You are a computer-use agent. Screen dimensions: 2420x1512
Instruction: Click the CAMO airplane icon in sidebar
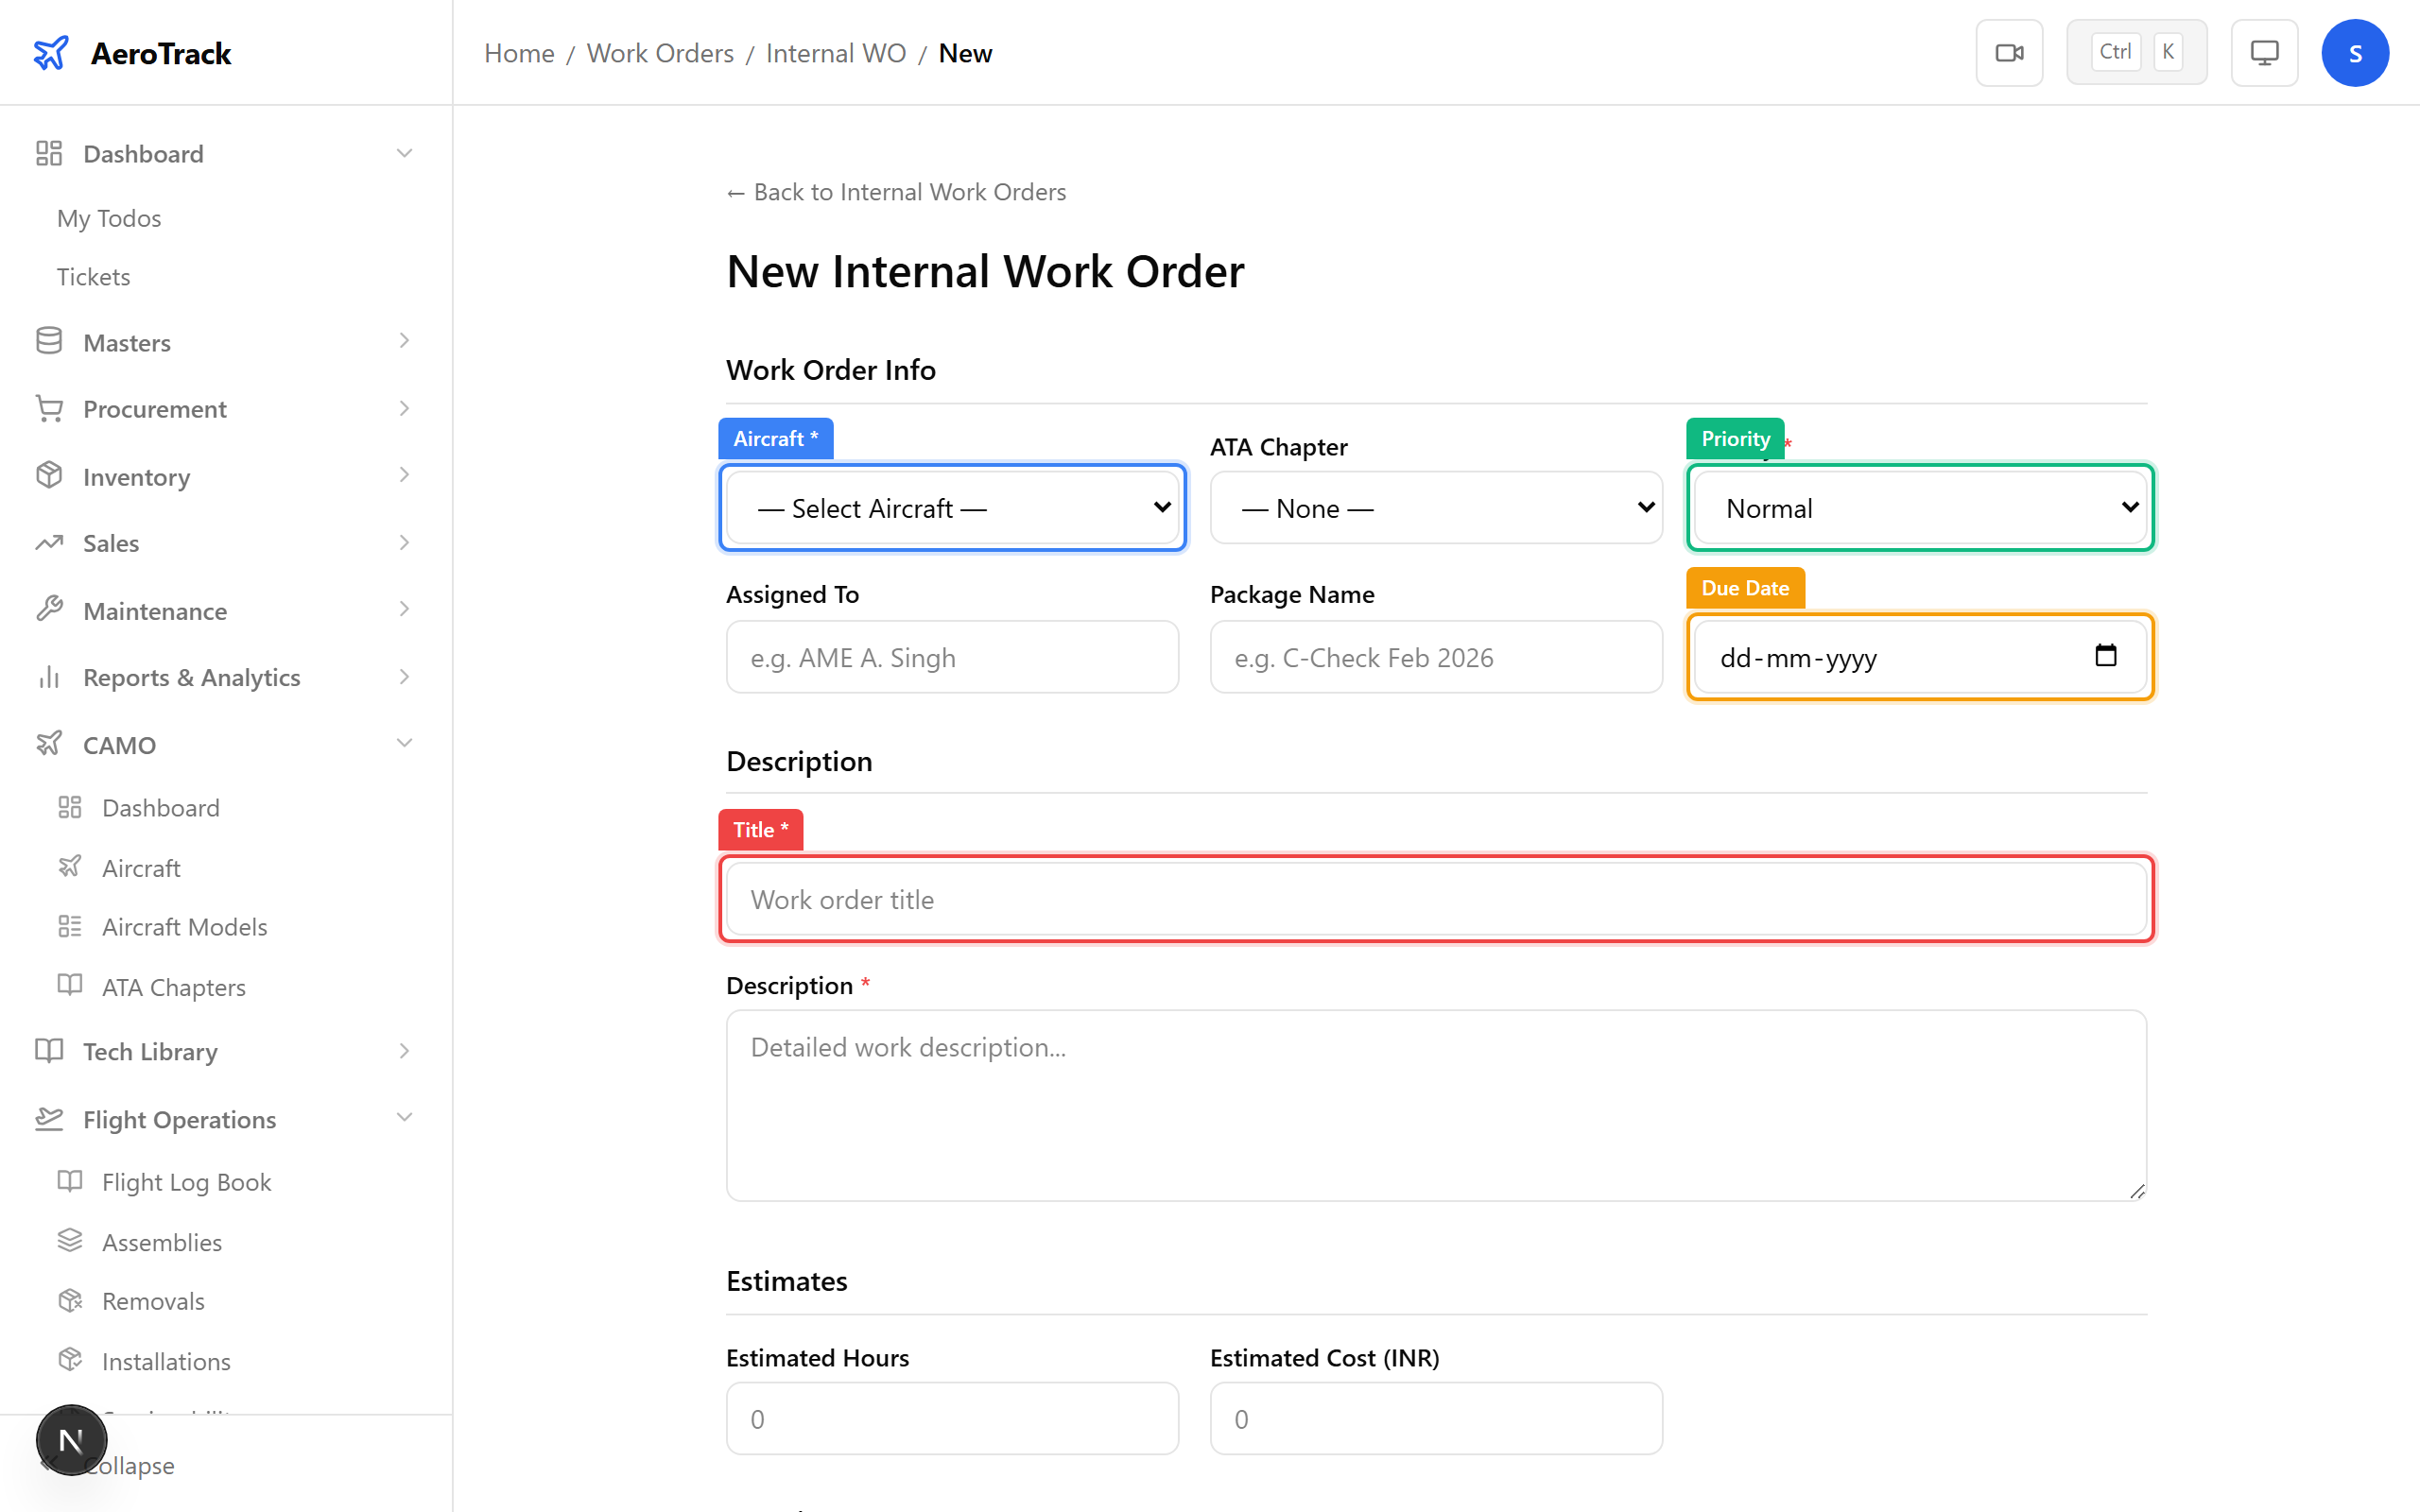[49, 744]
